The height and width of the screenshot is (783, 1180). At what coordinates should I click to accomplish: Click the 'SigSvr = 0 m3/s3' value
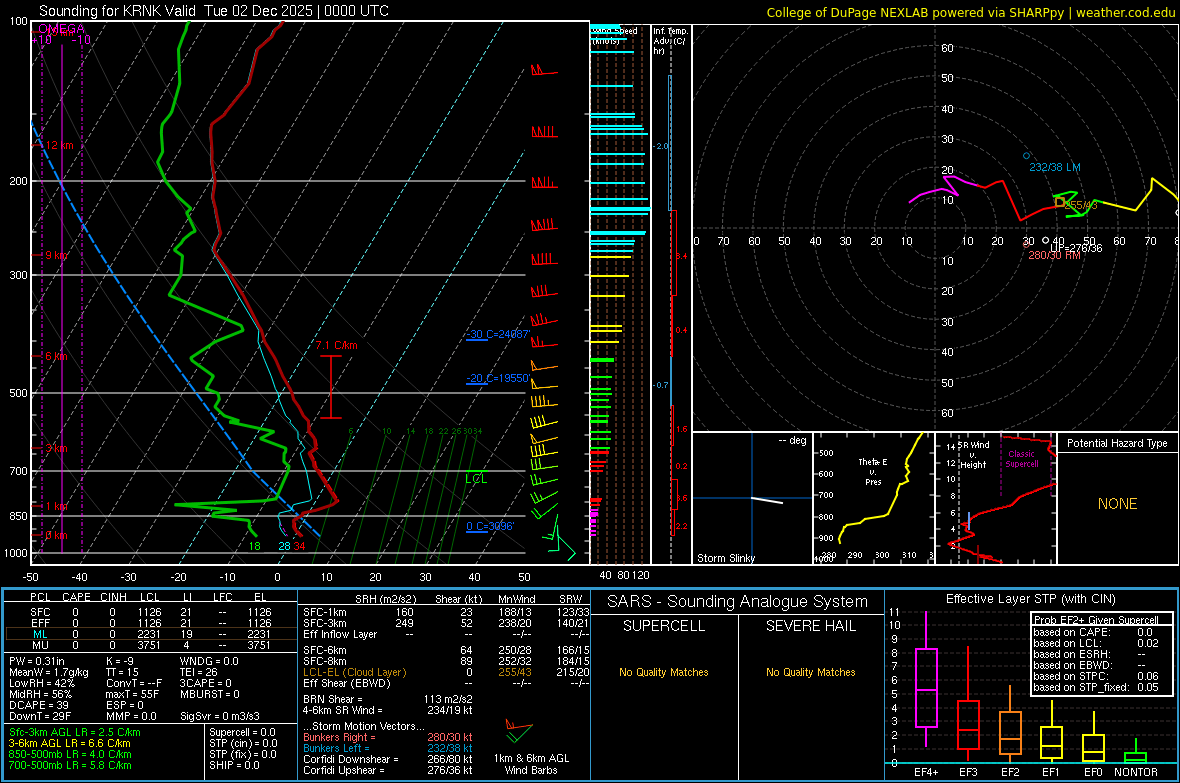pos(220,716)
